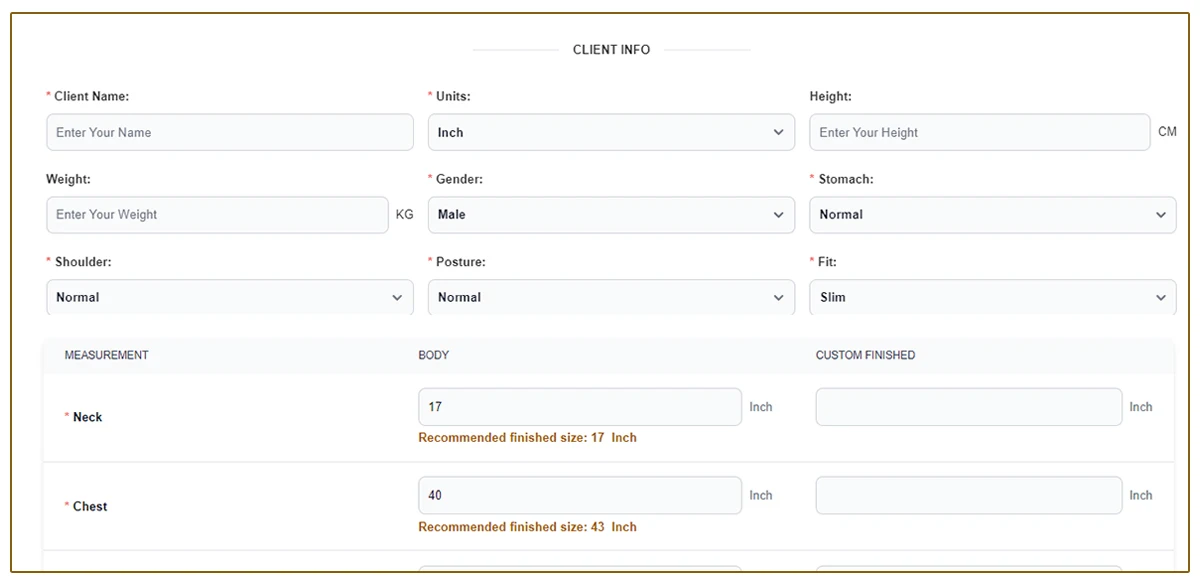Click the BODY column header
The width and height of the screenshot is (1200, 586).
click(x=433, y=355)
